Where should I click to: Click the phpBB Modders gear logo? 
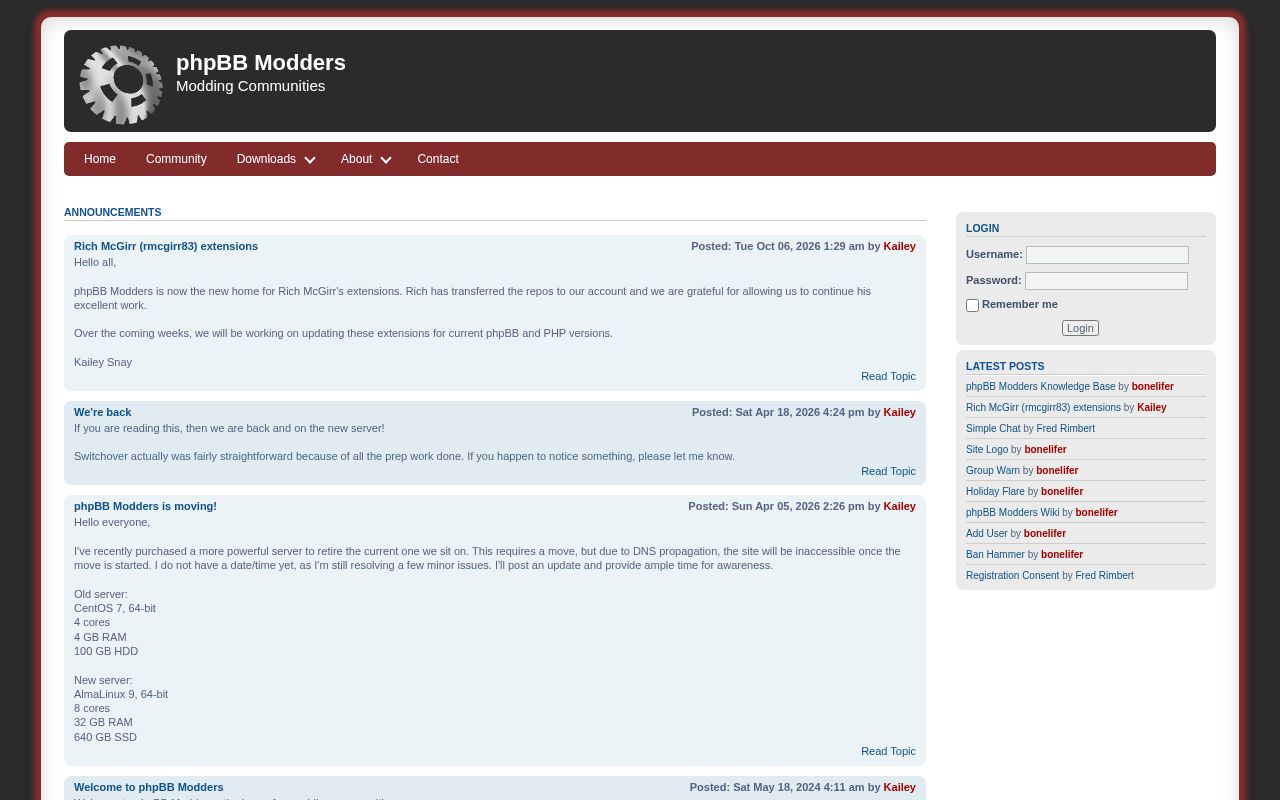[121, 84]
